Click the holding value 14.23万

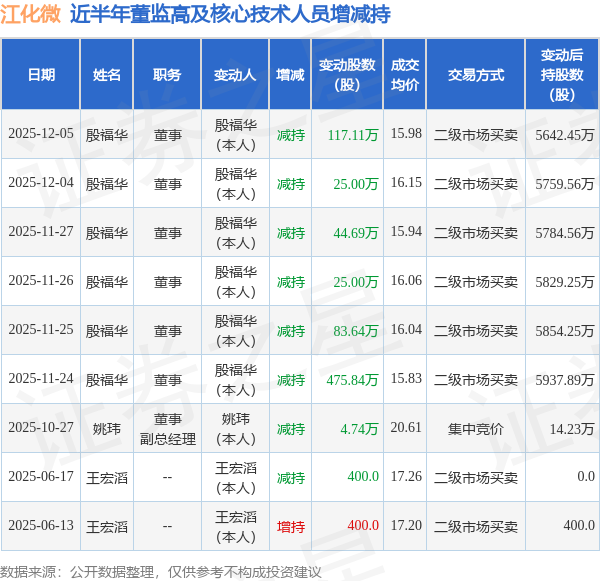point(572,429)
